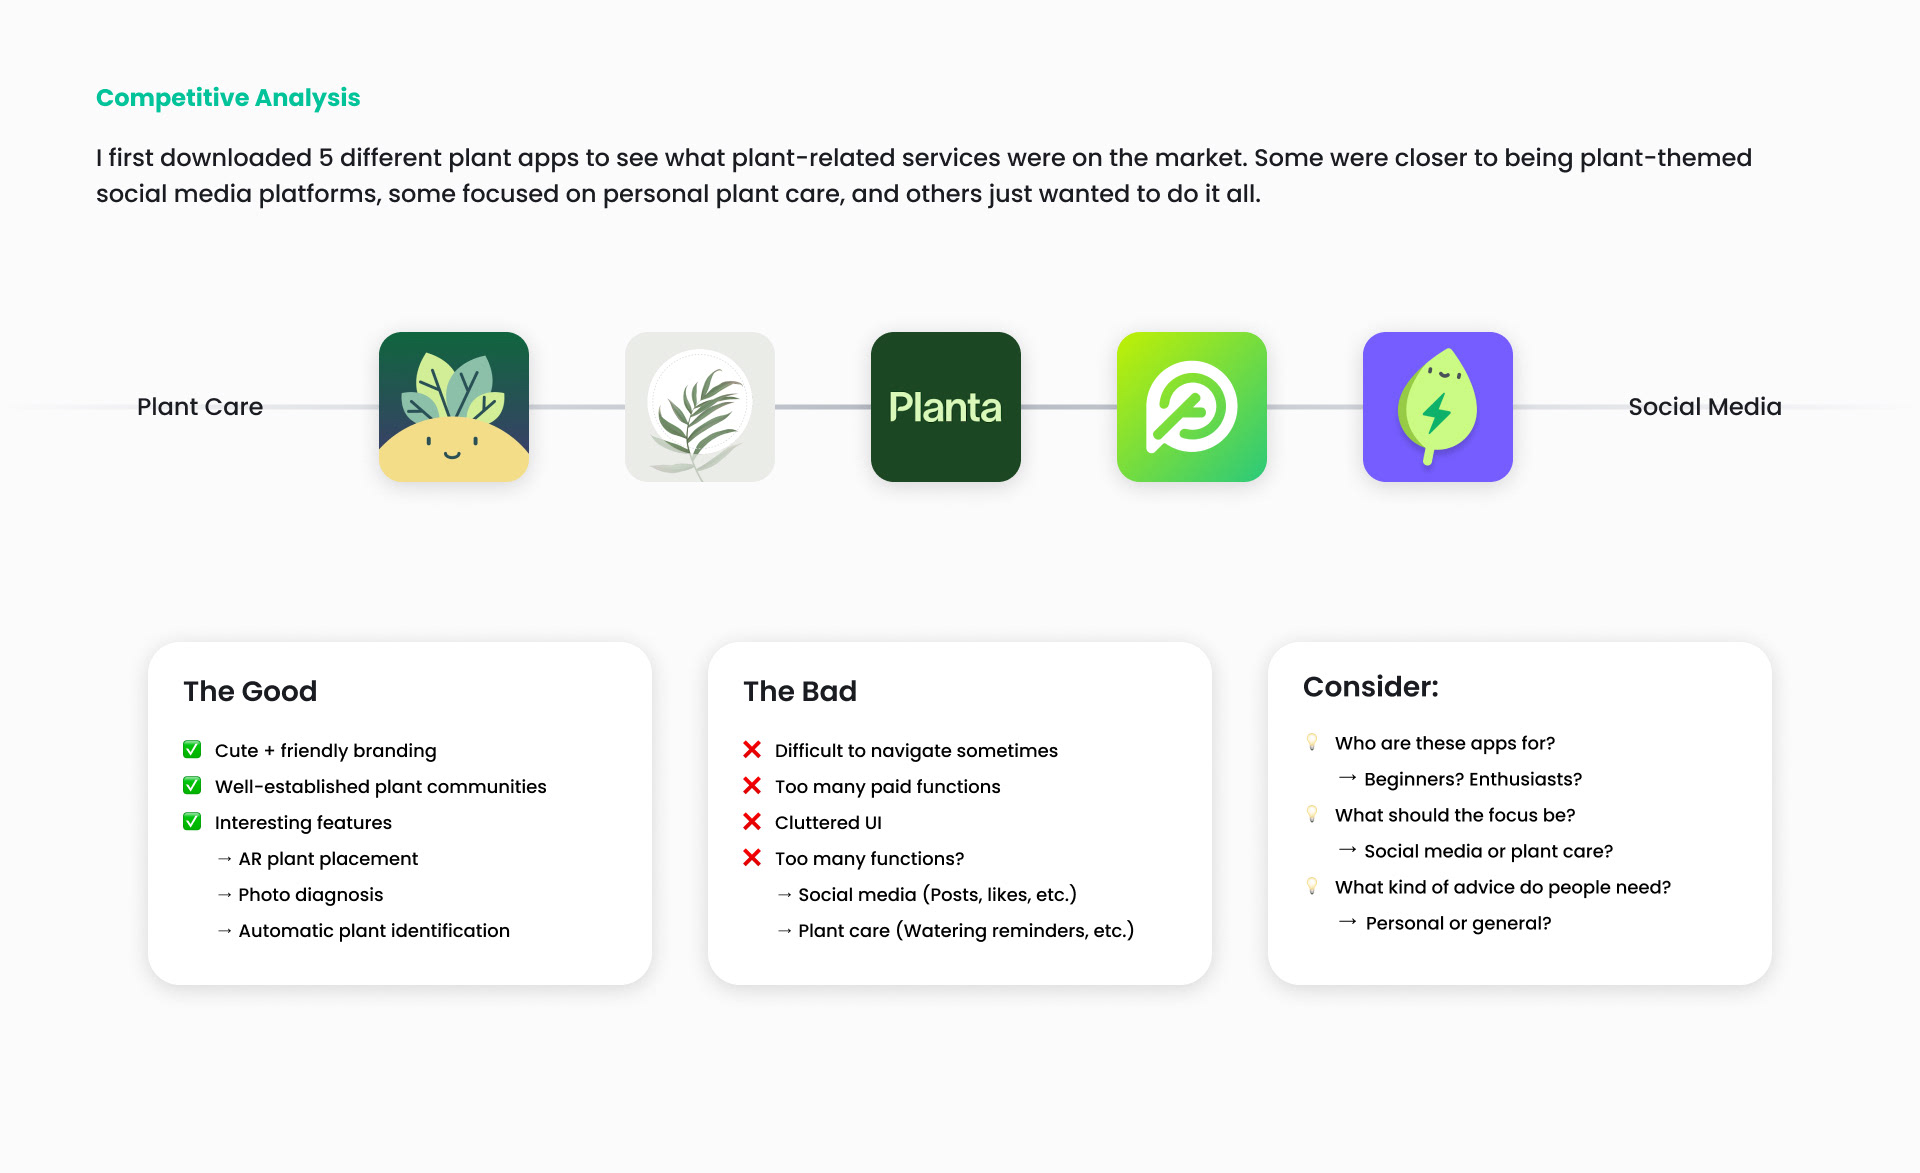Click the arrow before 'Social media (Posts, likes, etc.)'
1920x1173 pixels.
tap(784, 894)
